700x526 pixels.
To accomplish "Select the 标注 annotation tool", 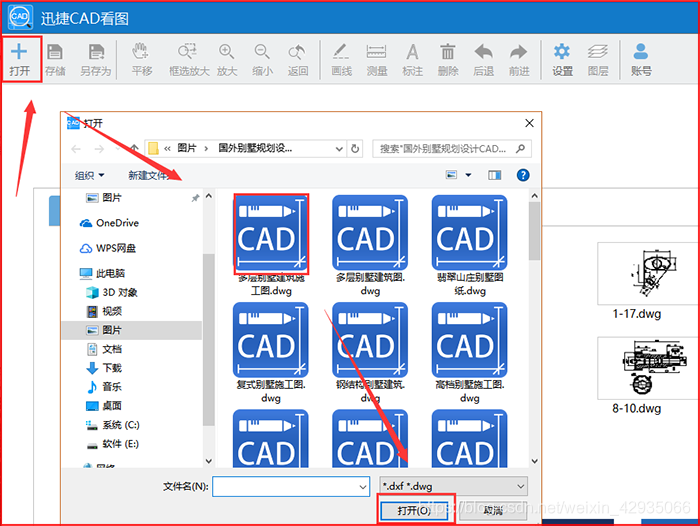I will click(x=412, y=59).
